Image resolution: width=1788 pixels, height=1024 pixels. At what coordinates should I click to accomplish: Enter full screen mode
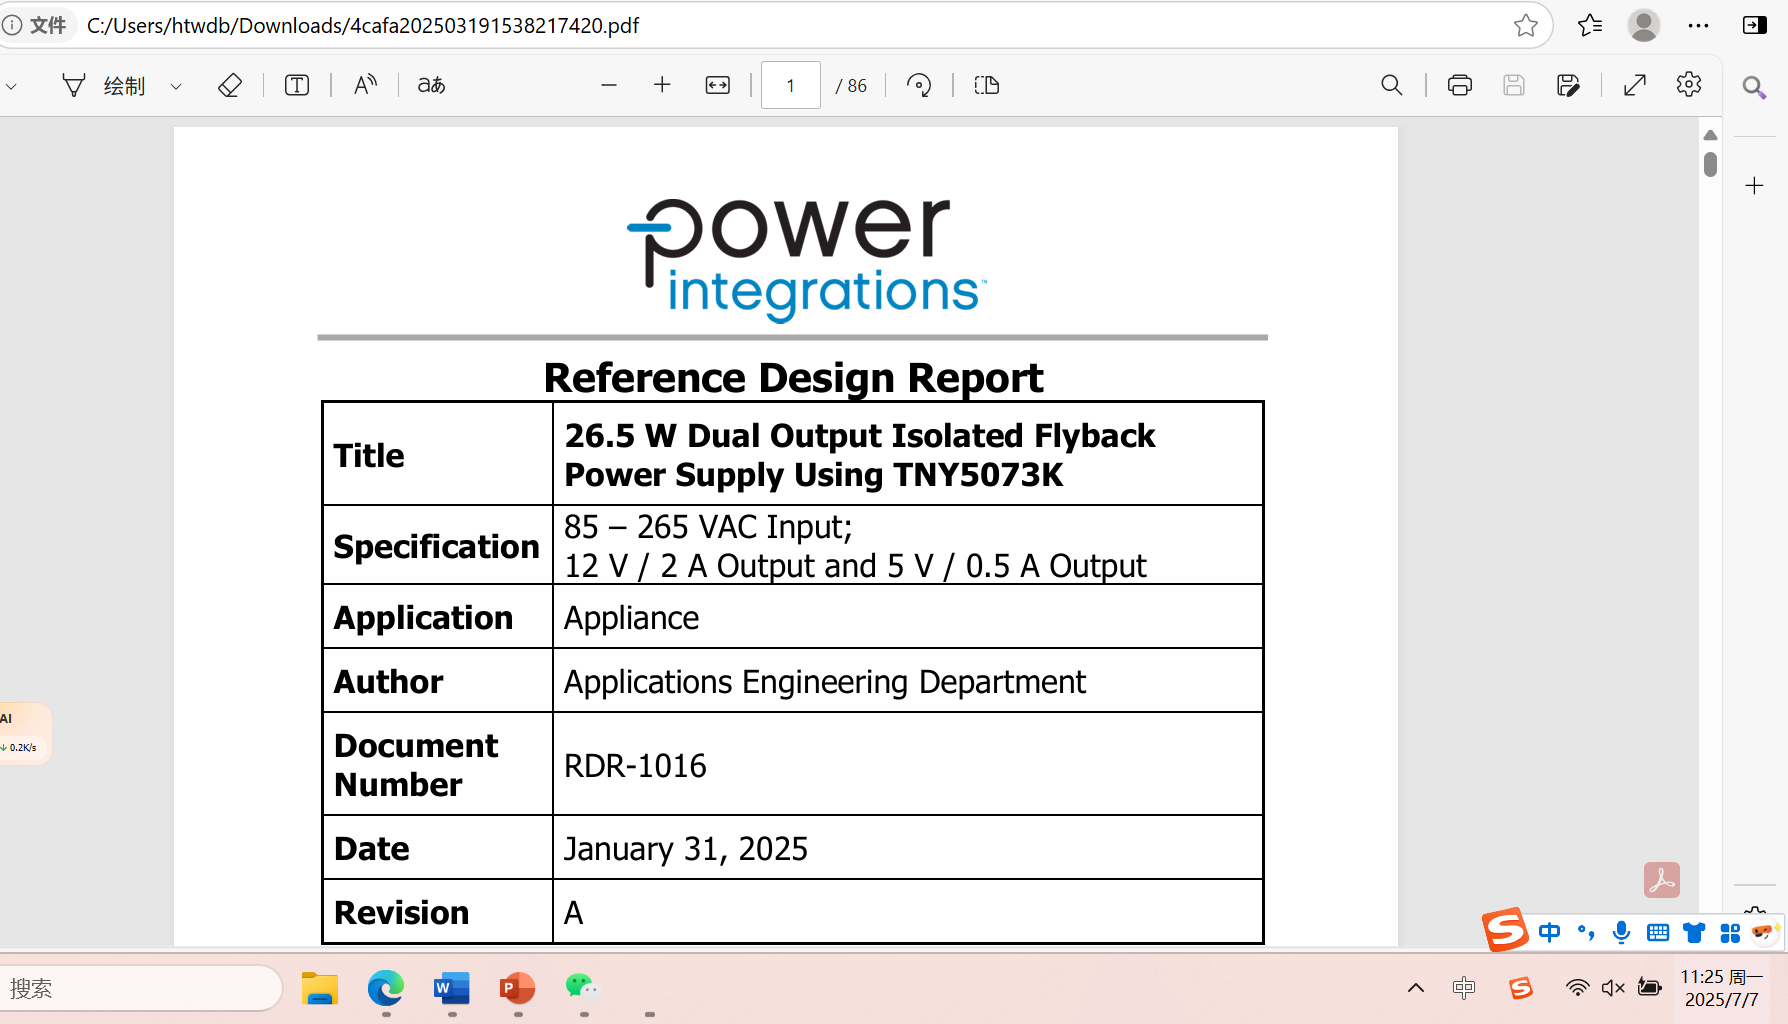pos(1635,85)
